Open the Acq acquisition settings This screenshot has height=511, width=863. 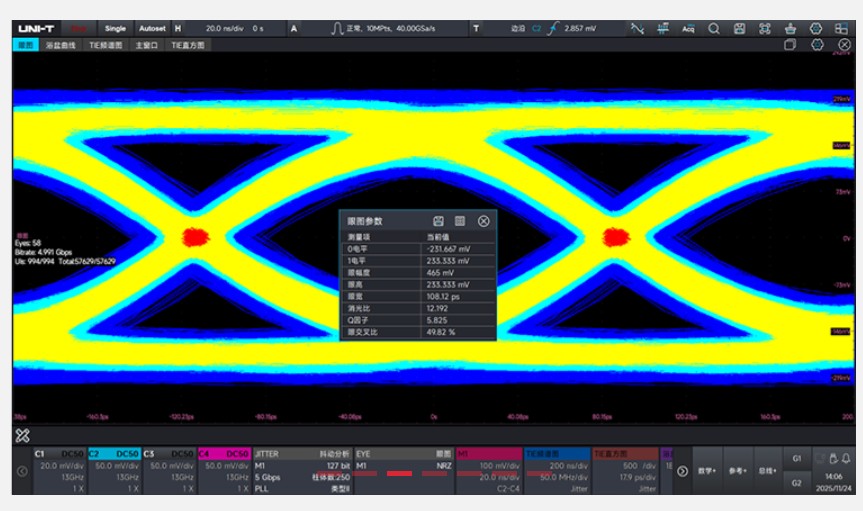tap(688, 29)
